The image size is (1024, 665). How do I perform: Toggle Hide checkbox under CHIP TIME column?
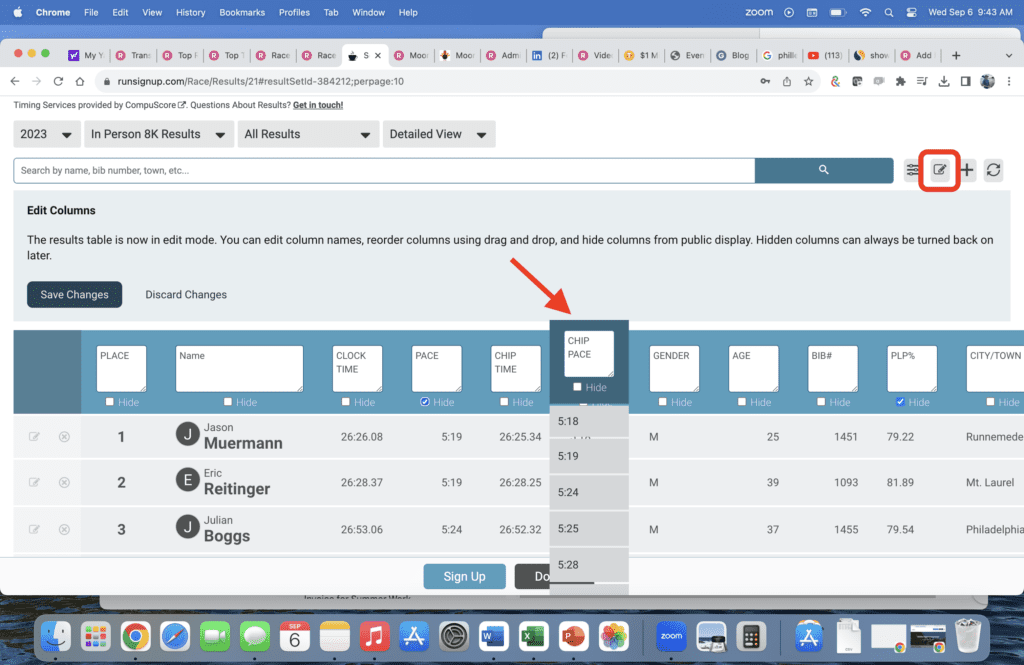coord(504,402)
